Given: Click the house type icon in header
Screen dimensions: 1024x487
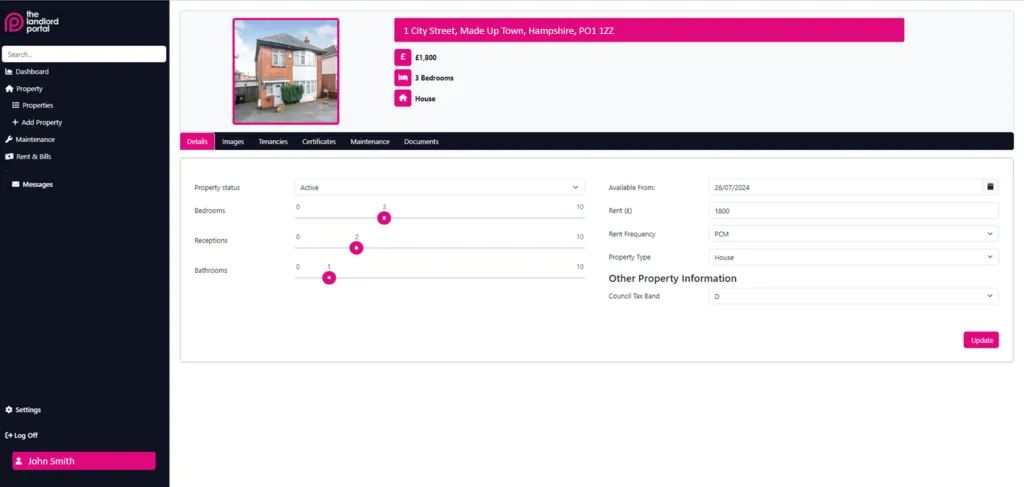Looking at the screenshot, I should [403, 99].
